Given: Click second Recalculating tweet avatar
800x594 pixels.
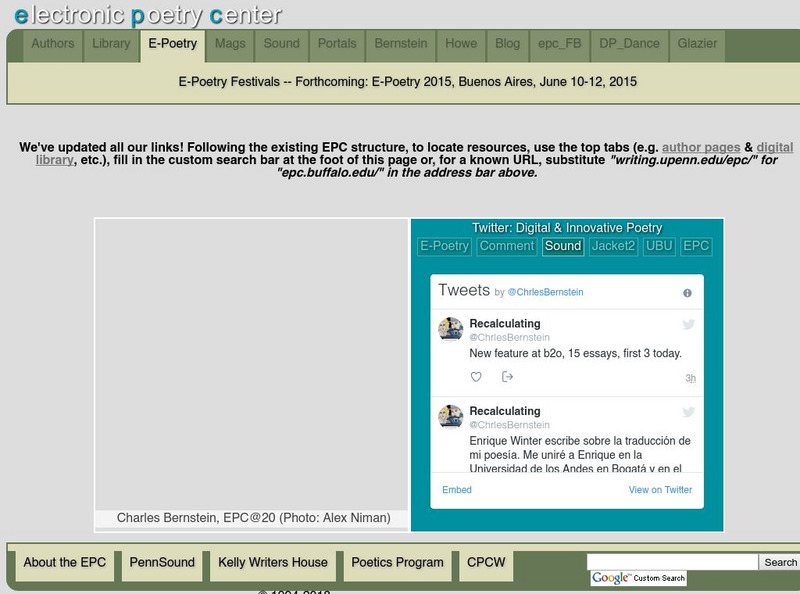Looking at the screenshot, I should point(451,417).
